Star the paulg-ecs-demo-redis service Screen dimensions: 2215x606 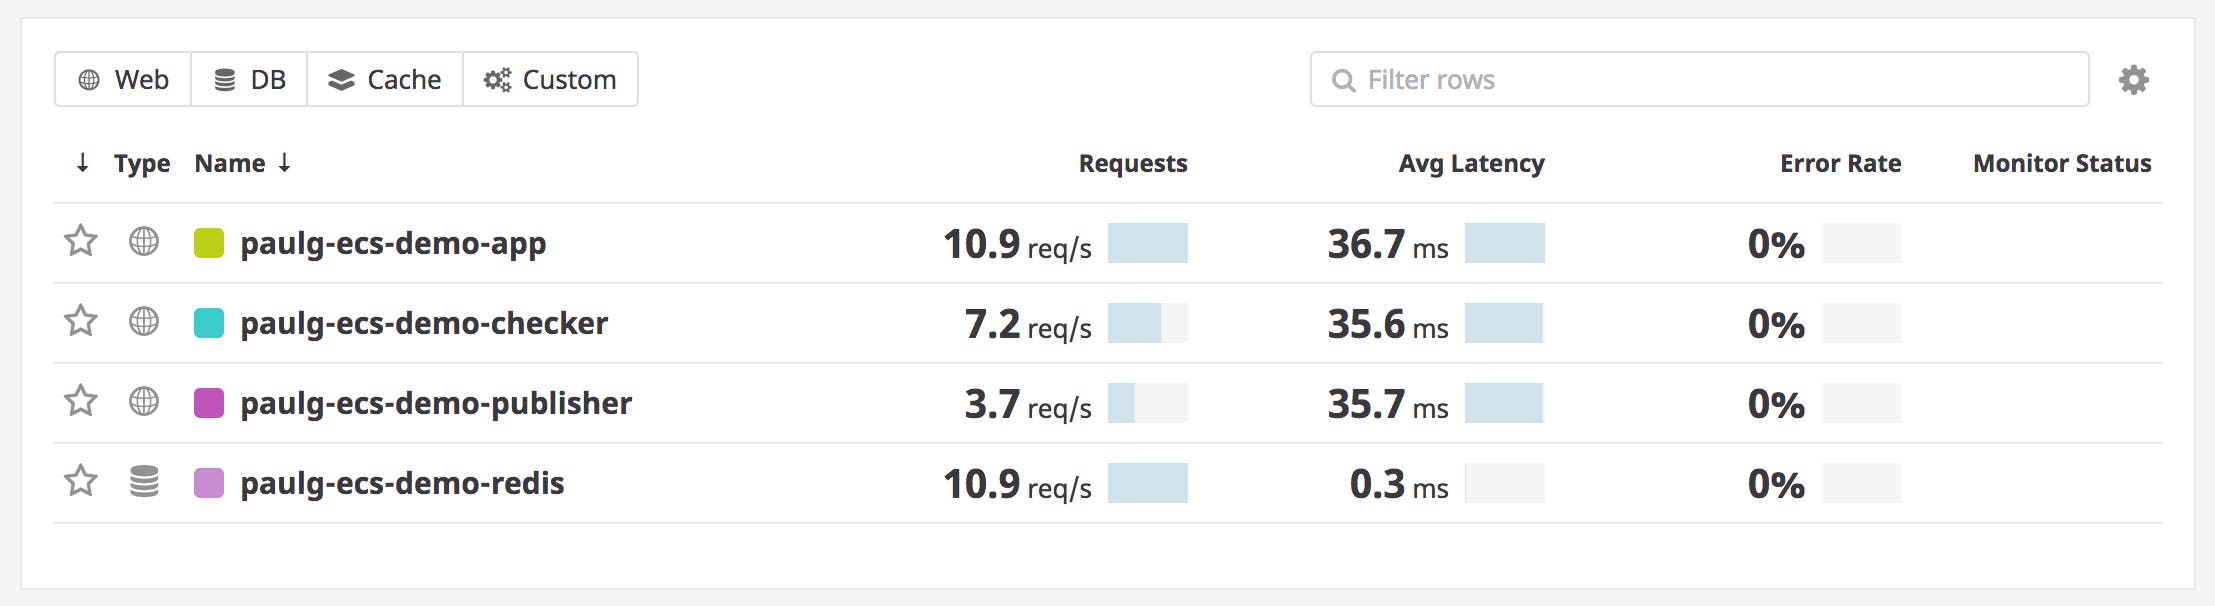[x=79, y=483]
